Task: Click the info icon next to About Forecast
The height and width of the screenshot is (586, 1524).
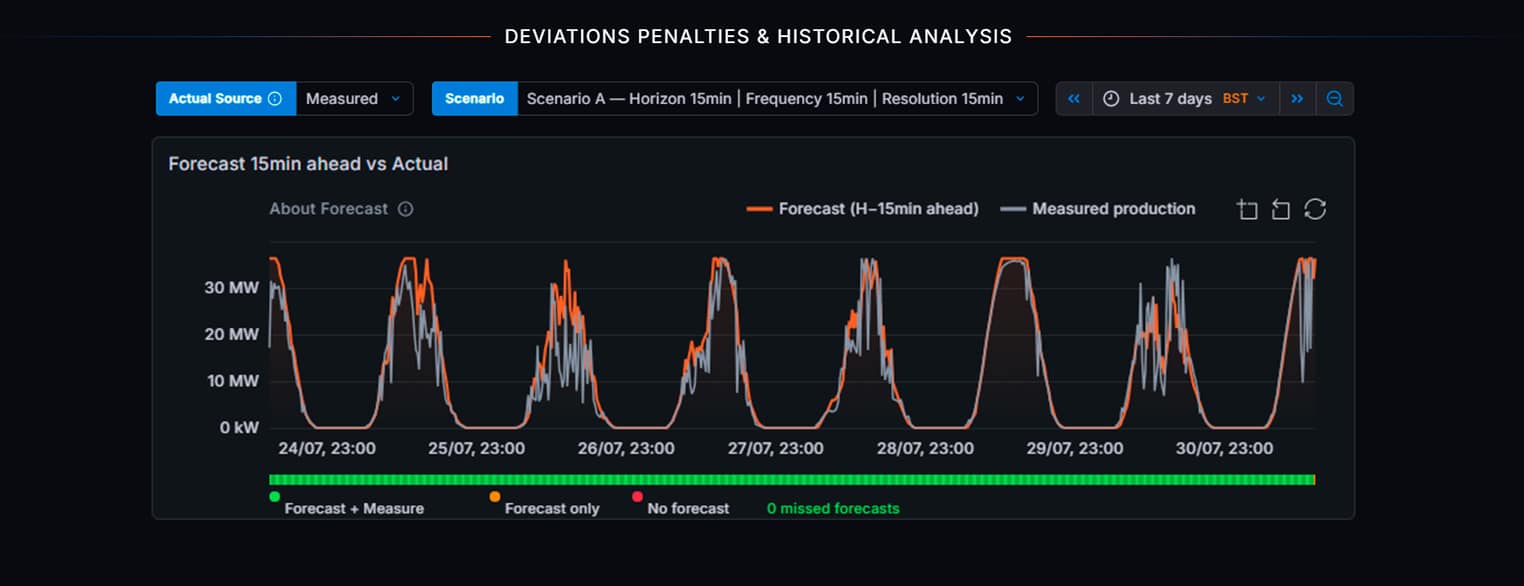Action: tap(405, 209)
